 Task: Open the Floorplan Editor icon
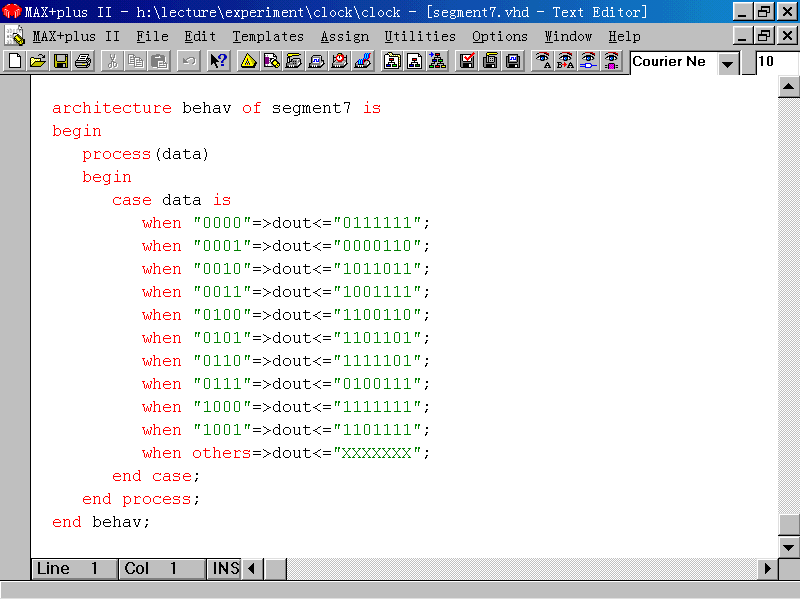(x=271, y=61)
